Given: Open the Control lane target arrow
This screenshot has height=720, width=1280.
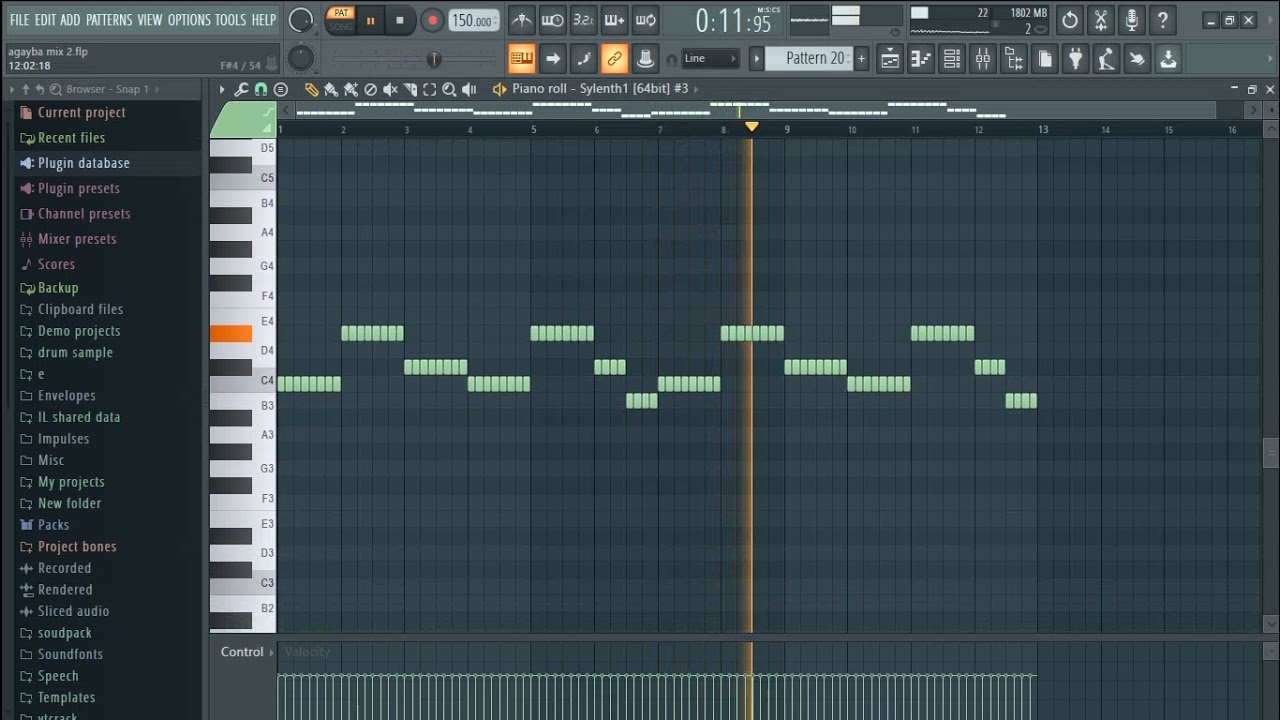Looking at the screenshot, I should [271, 653].
